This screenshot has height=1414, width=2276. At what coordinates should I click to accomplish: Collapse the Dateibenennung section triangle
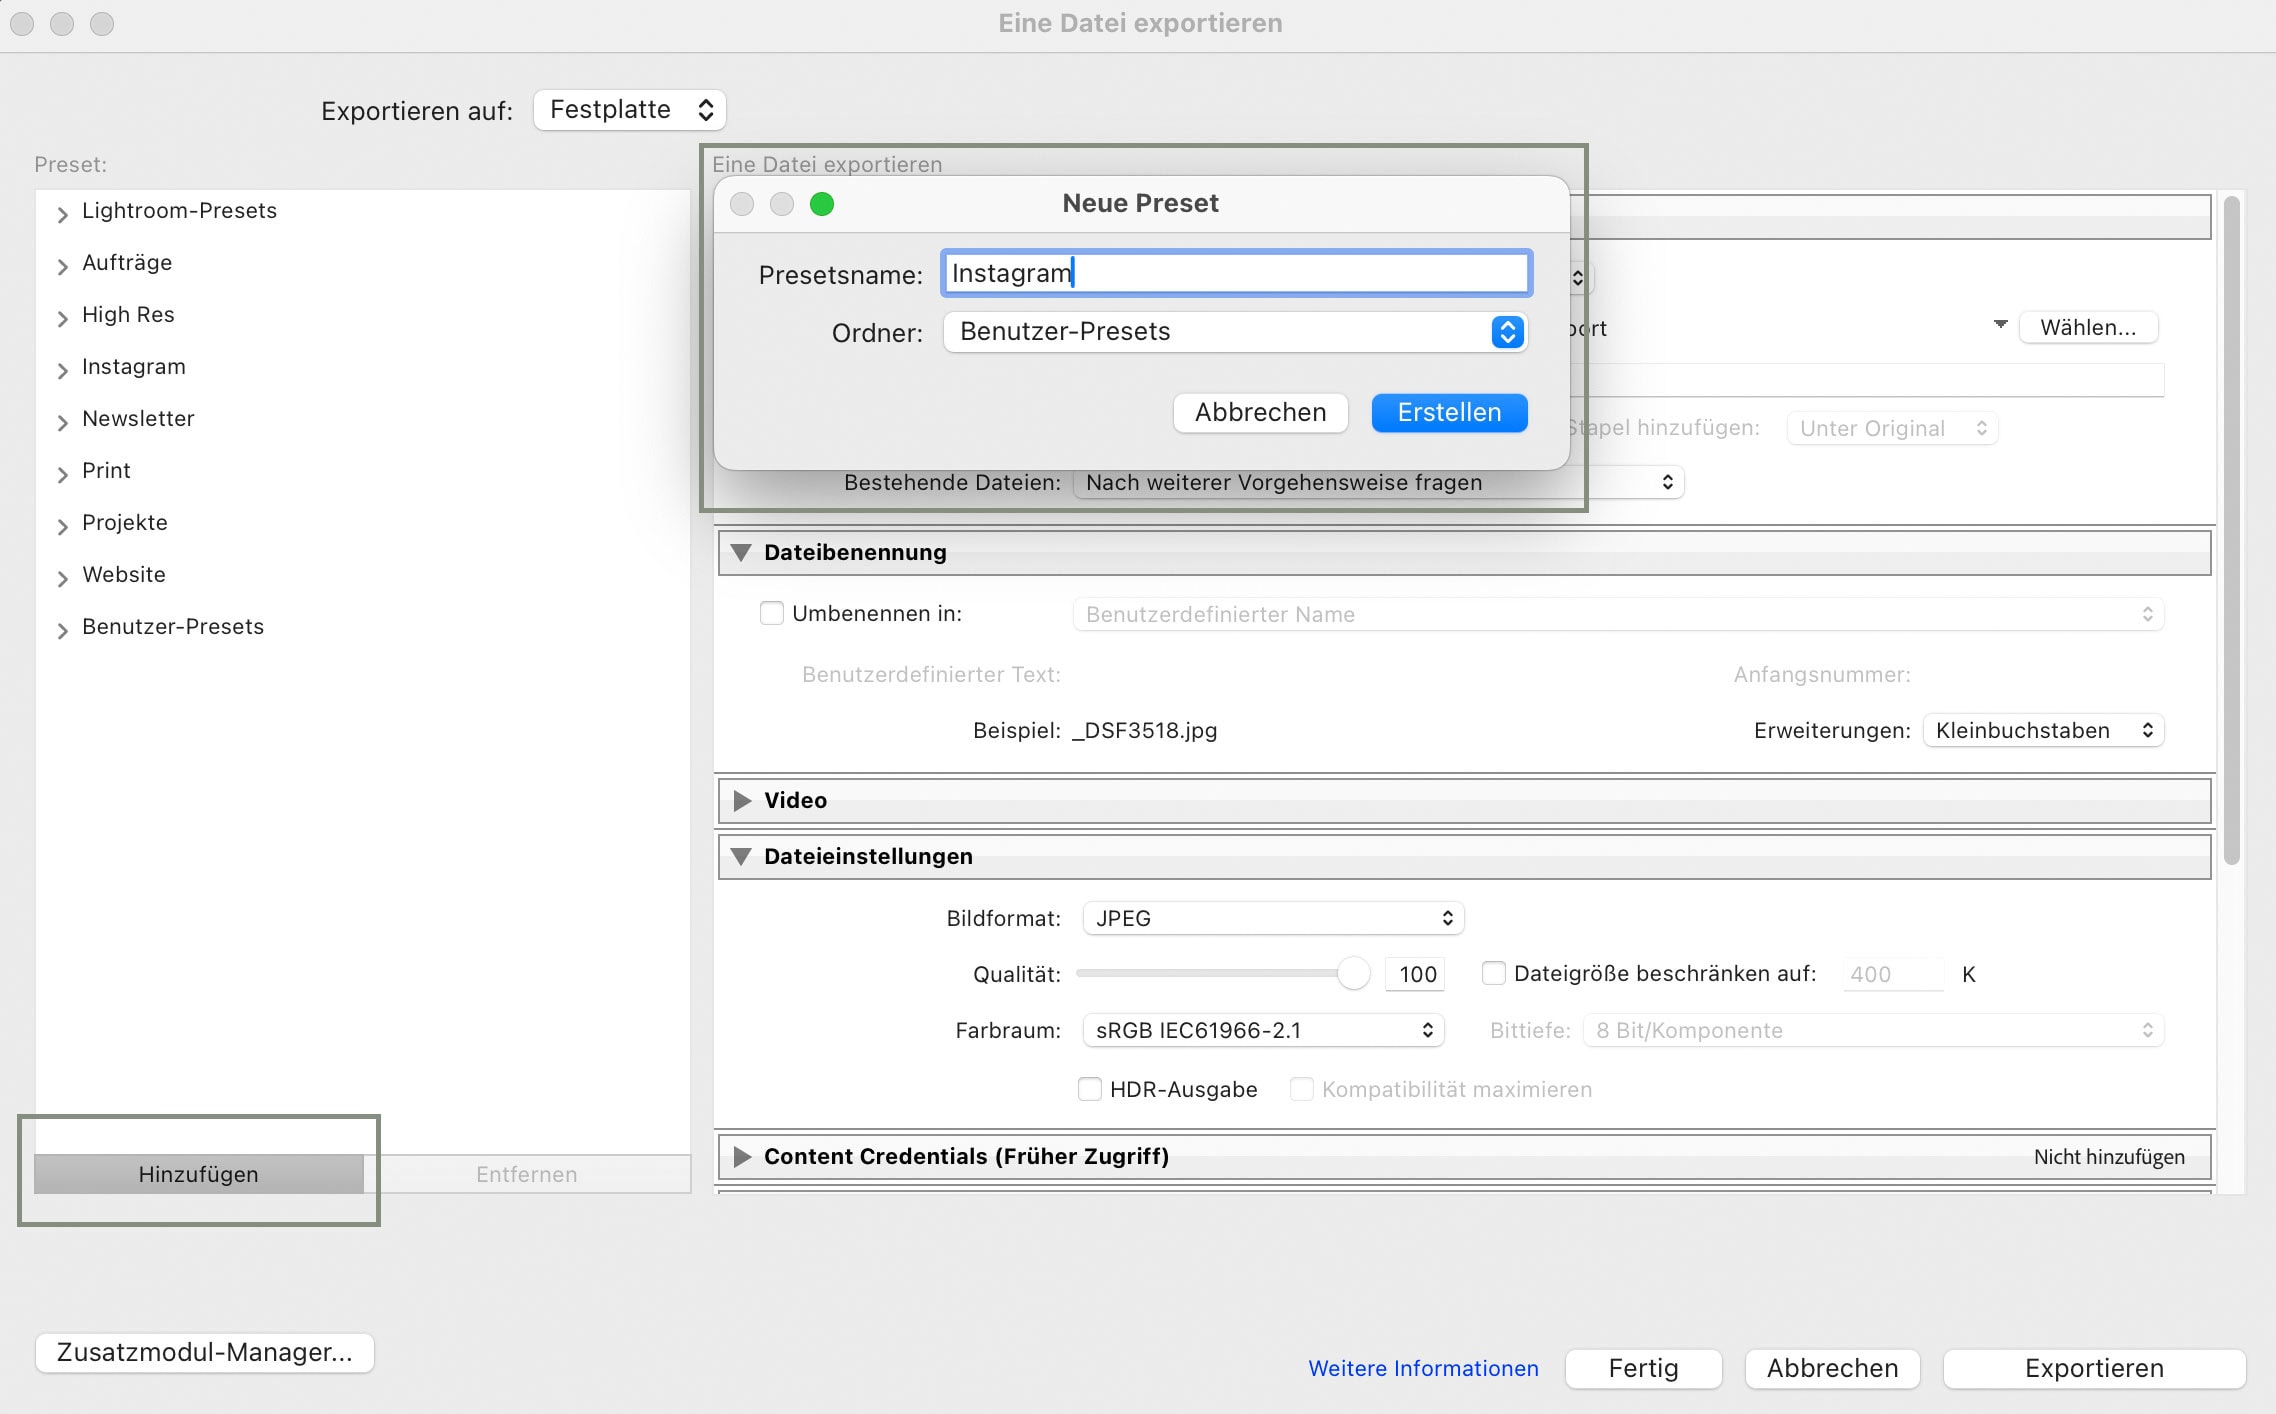point(741,552)
